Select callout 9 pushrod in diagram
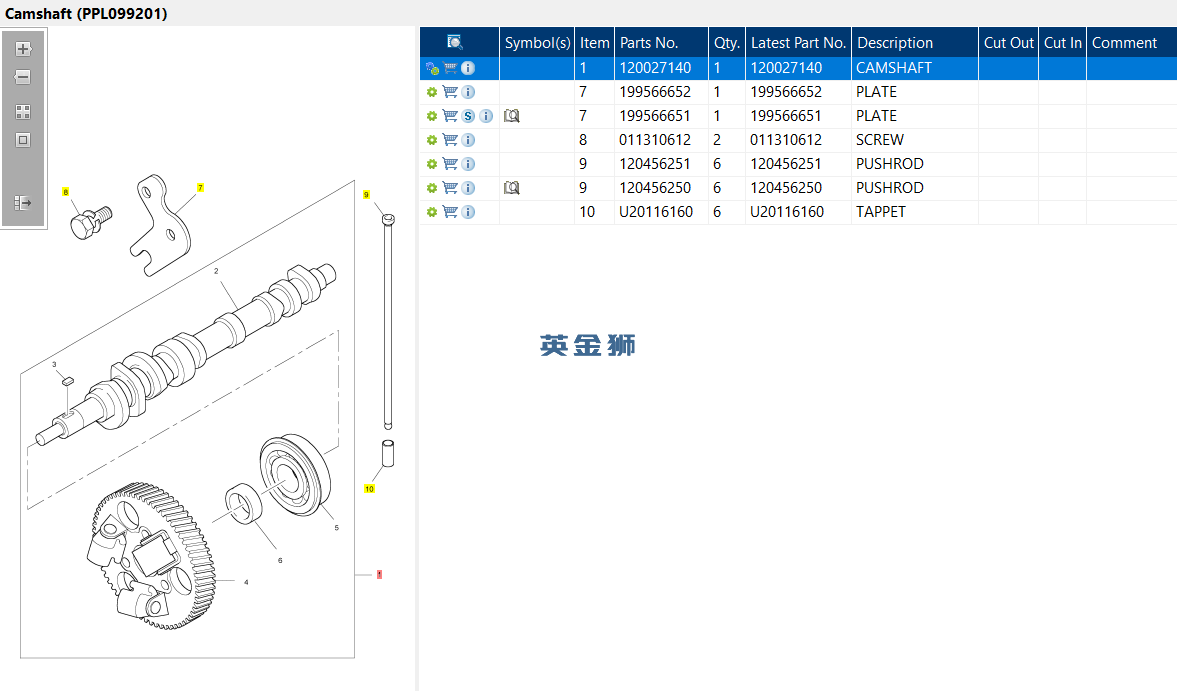 [366, 195]
